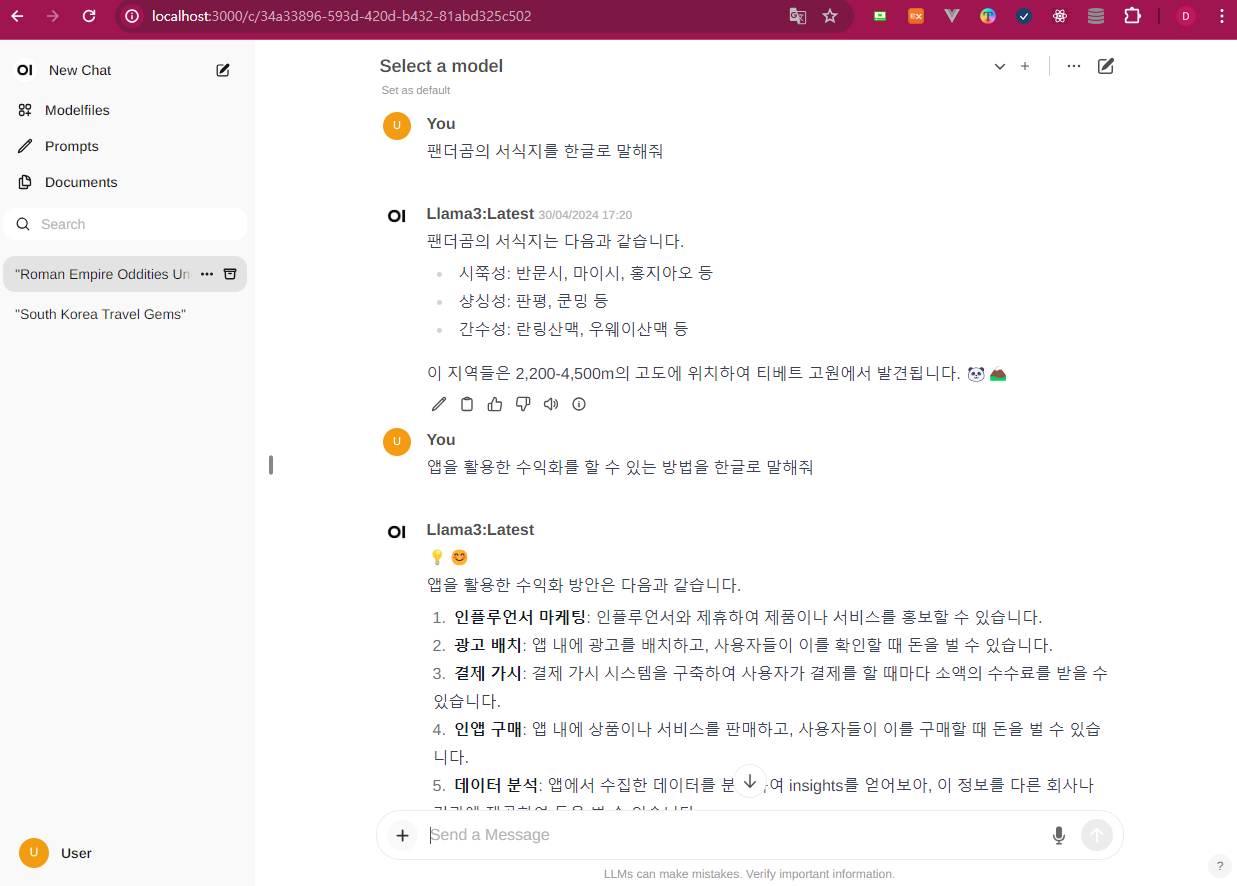Show generation info for first response

click(x=579, y=404)
